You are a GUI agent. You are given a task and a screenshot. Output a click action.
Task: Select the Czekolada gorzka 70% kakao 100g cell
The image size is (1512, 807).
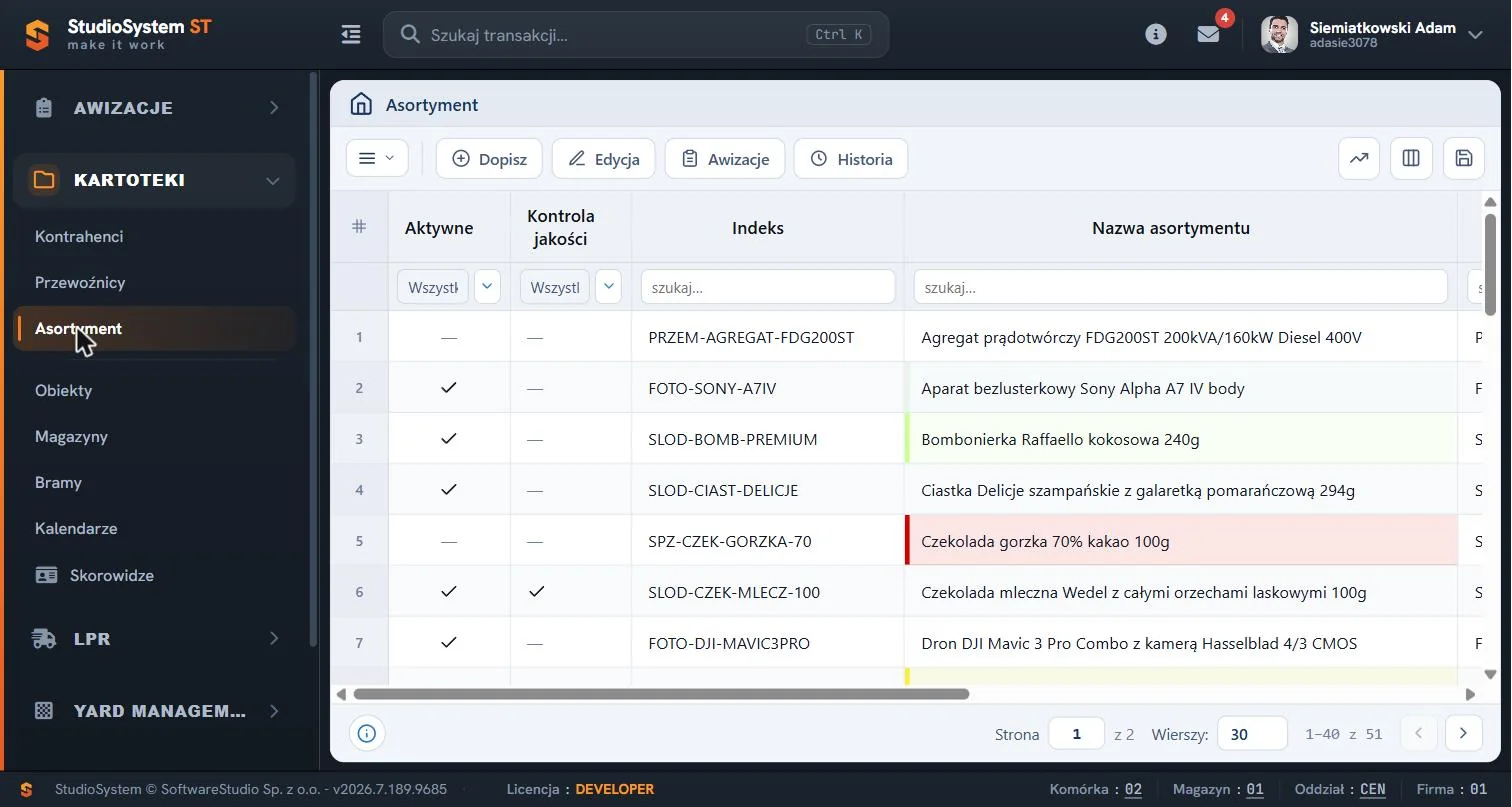pyautogui.click(x=1181, y=542)
